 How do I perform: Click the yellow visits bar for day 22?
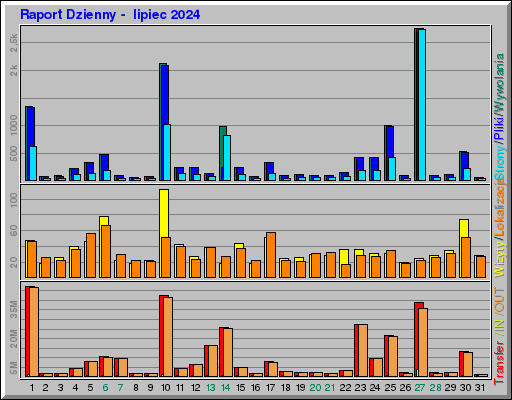(x=344, y=257)
